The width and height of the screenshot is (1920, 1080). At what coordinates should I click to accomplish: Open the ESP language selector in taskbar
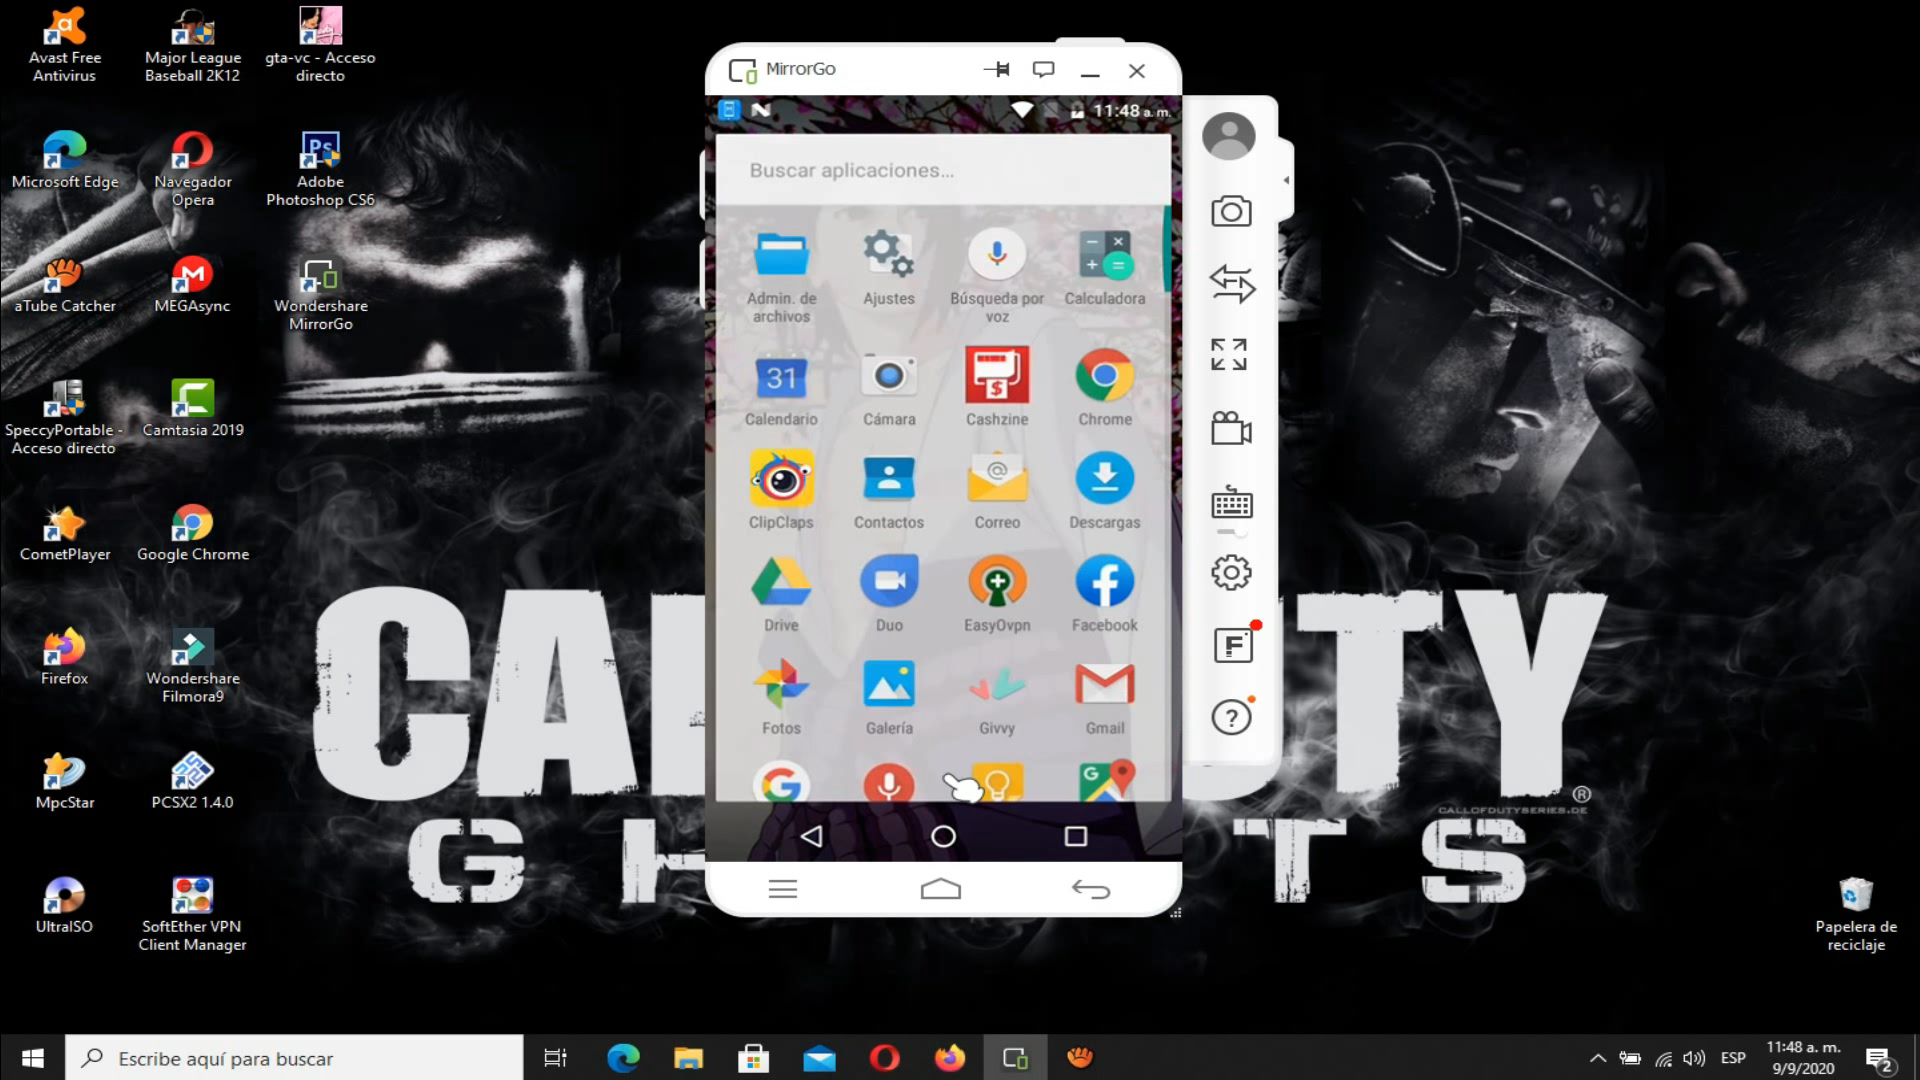point(1733,1058)
